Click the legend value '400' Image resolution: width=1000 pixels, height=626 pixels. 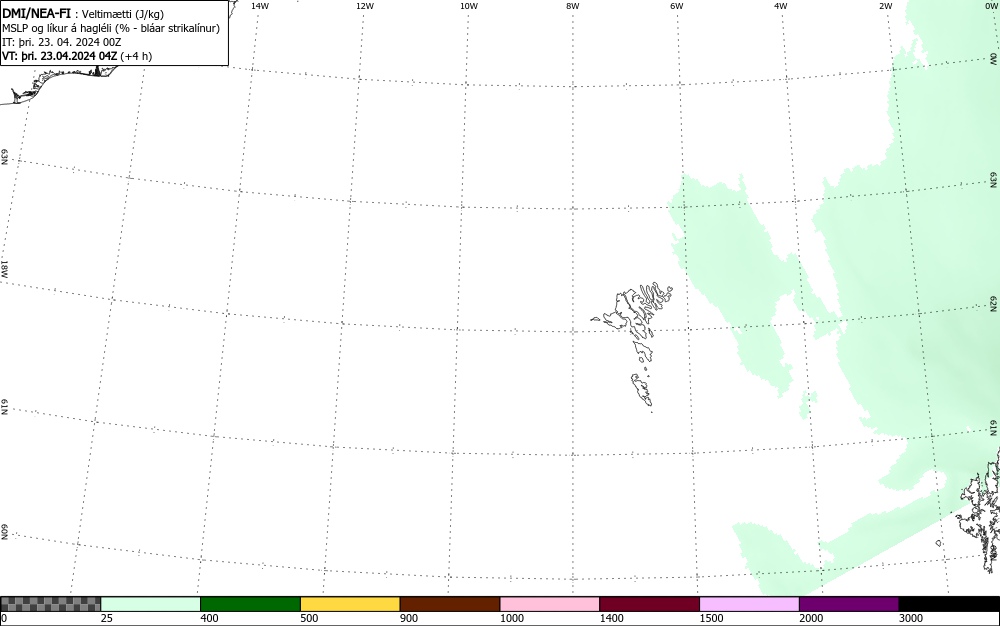point(209,618)
